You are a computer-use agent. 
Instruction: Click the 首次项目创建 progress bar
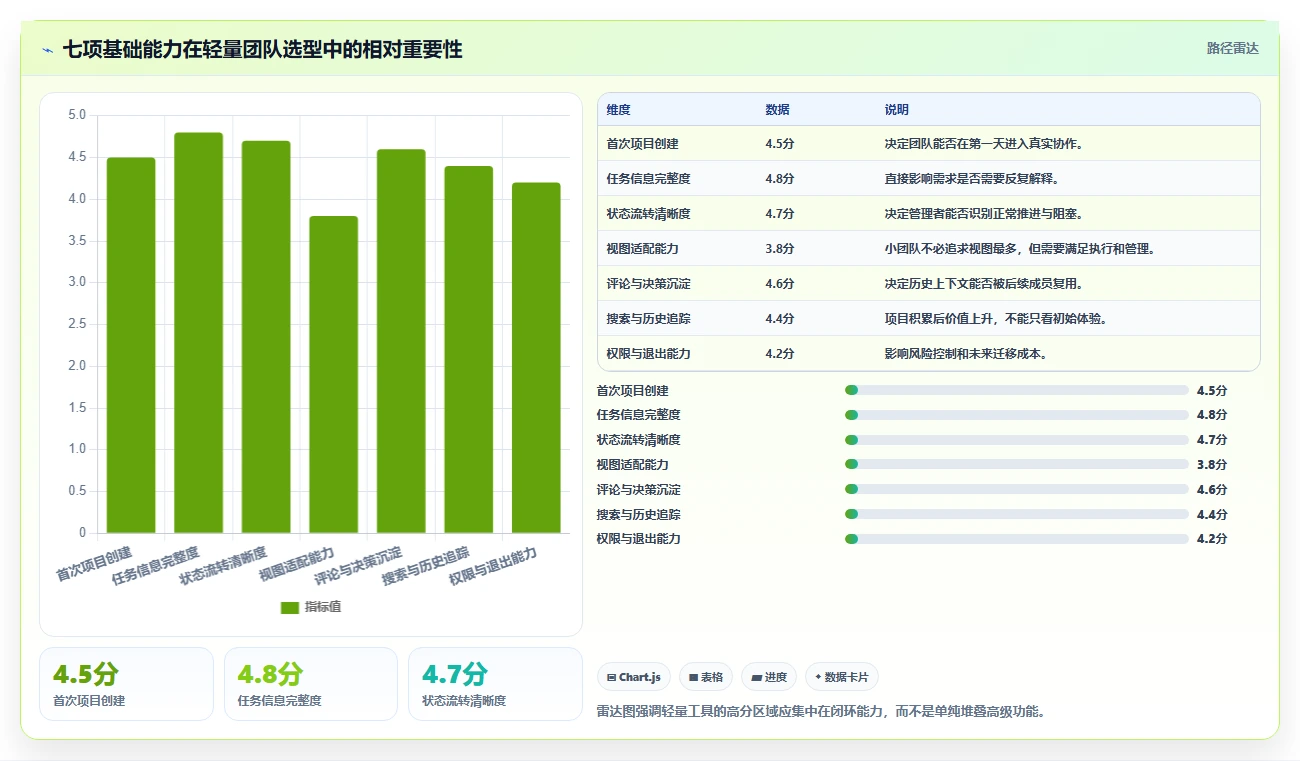pyautogui.click(x=1016, y=391)
